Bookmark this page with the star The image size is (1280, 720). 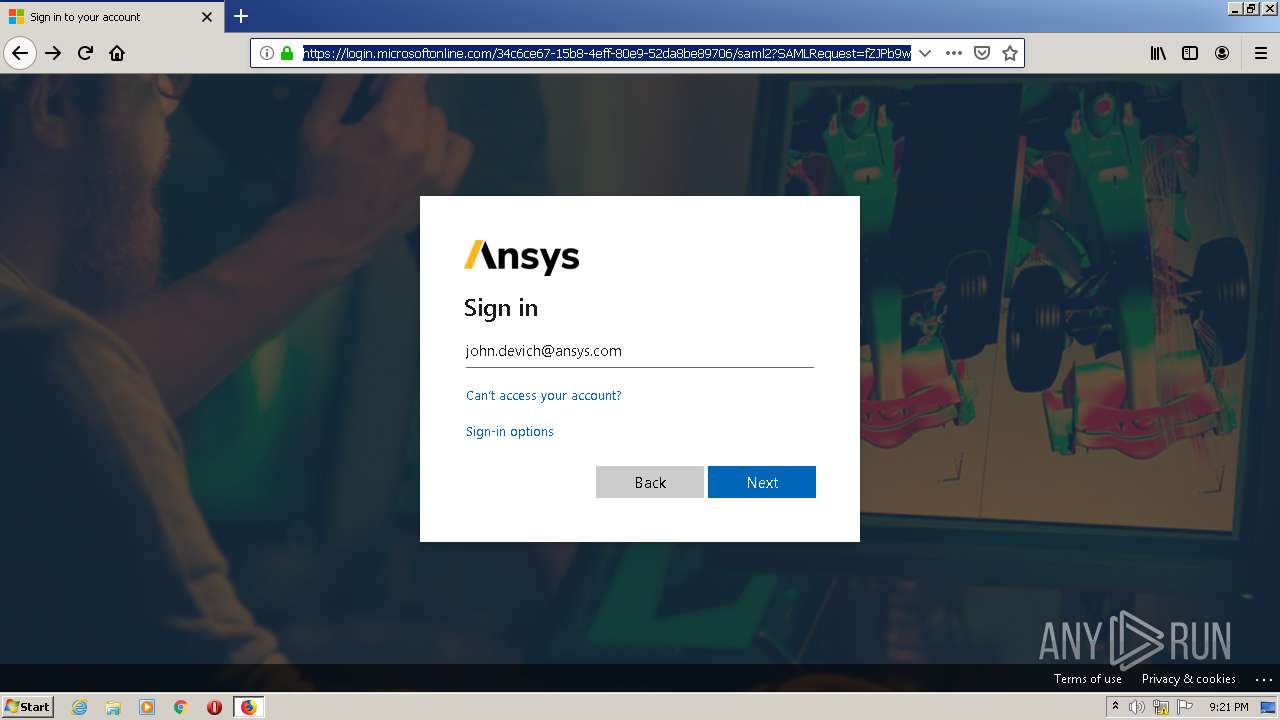click(x=1010, y=53)
